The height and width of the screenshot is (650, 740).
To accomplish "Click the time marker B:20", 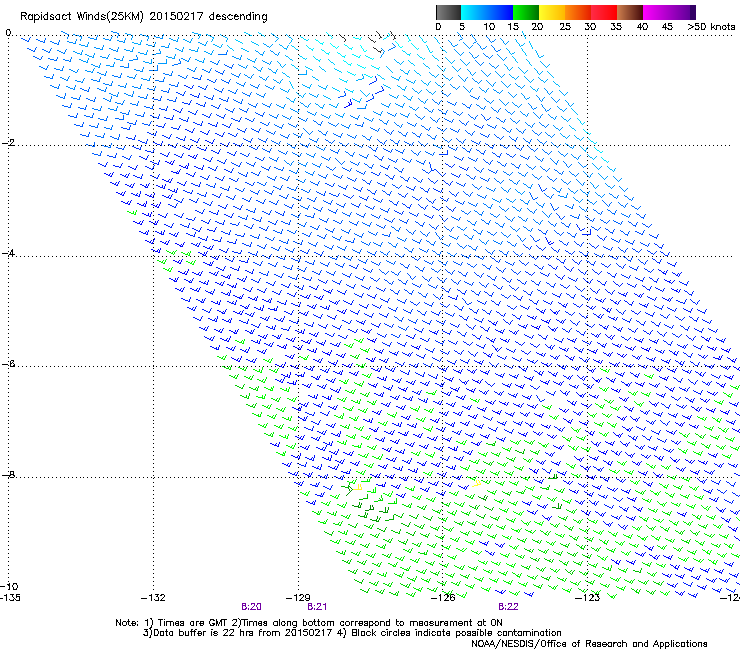I will (x=251, y=607).
